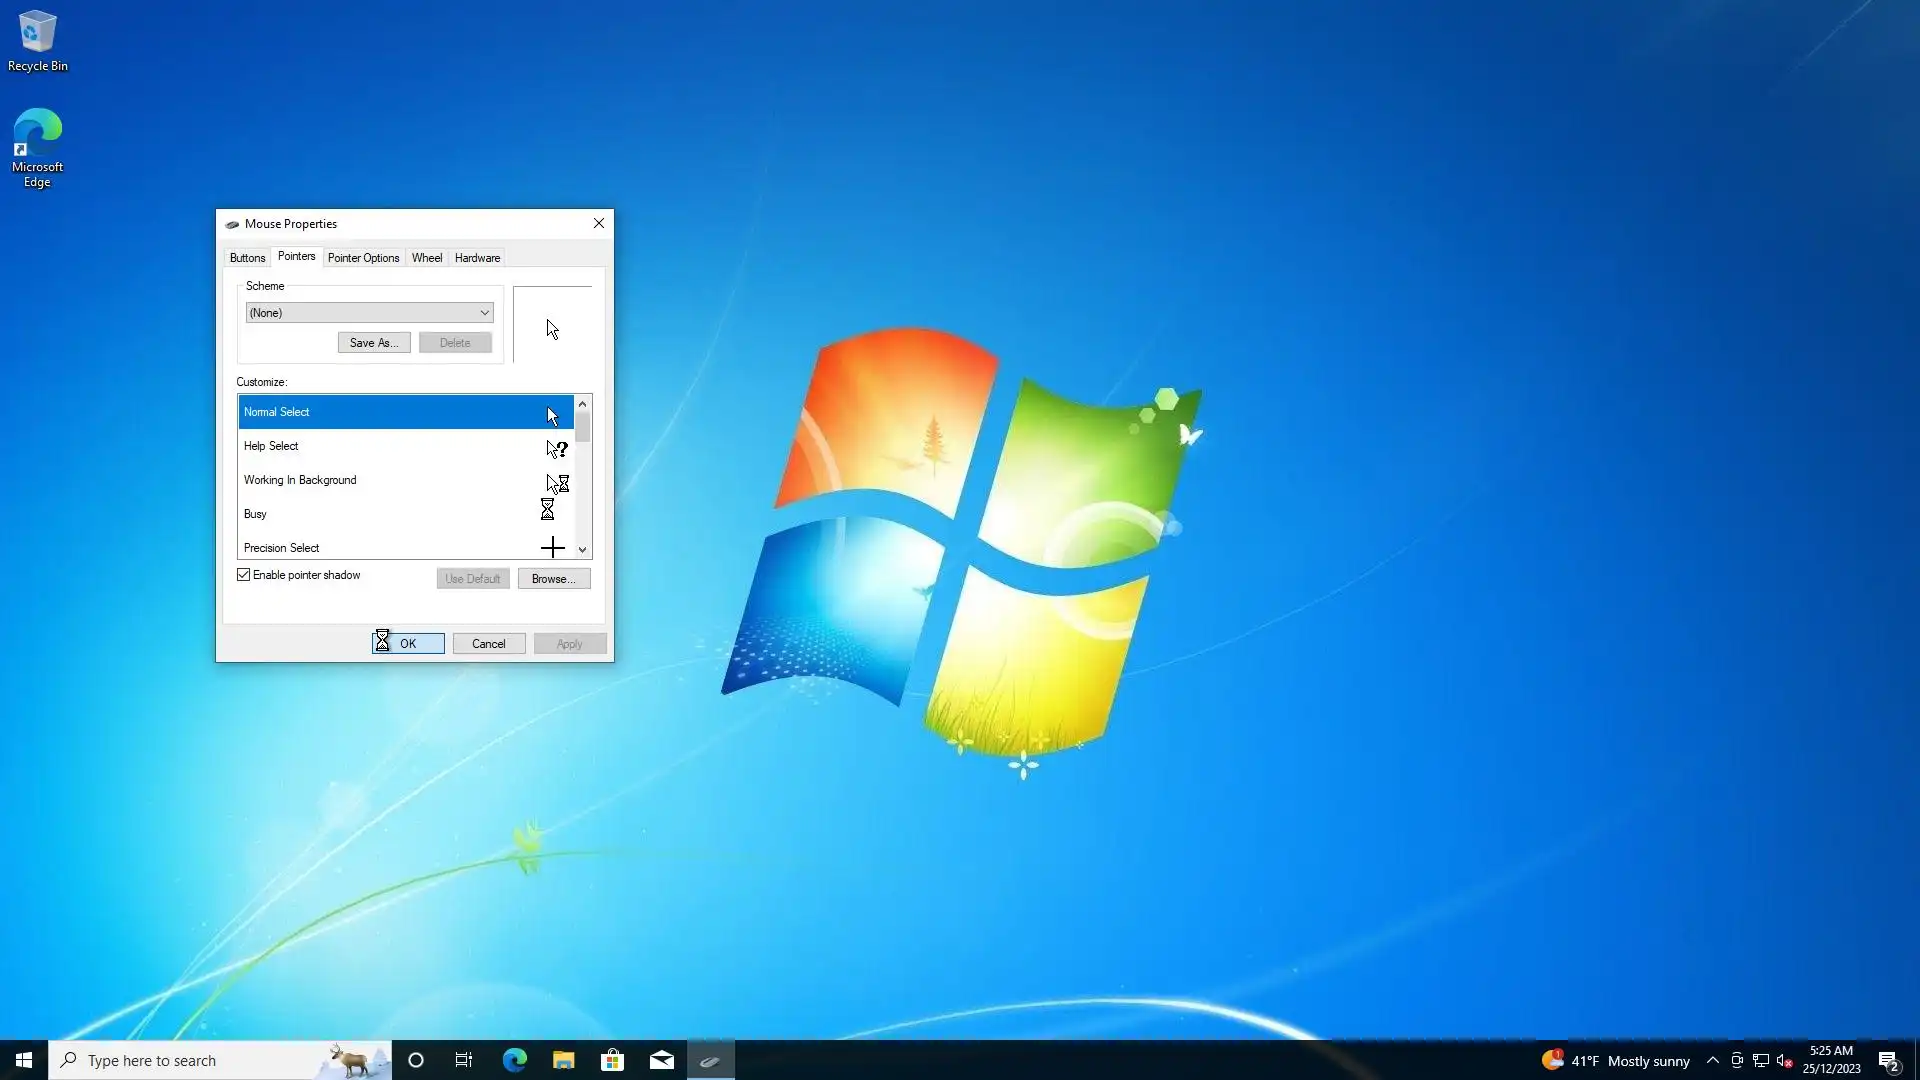The image size is (1920, 1080).
Task: Open the notification center icon
Action: point(1888,1060)
